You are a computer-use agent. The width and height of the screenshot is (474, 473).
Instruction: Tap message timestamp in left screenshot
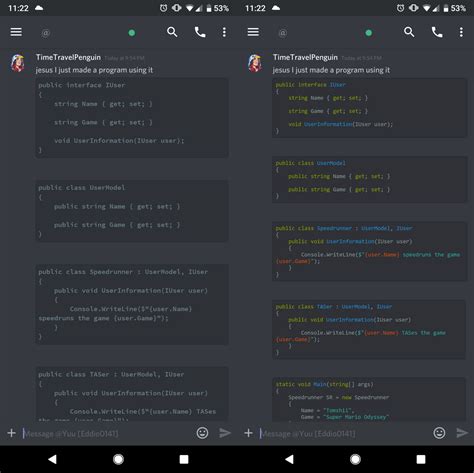coord(124,58)
